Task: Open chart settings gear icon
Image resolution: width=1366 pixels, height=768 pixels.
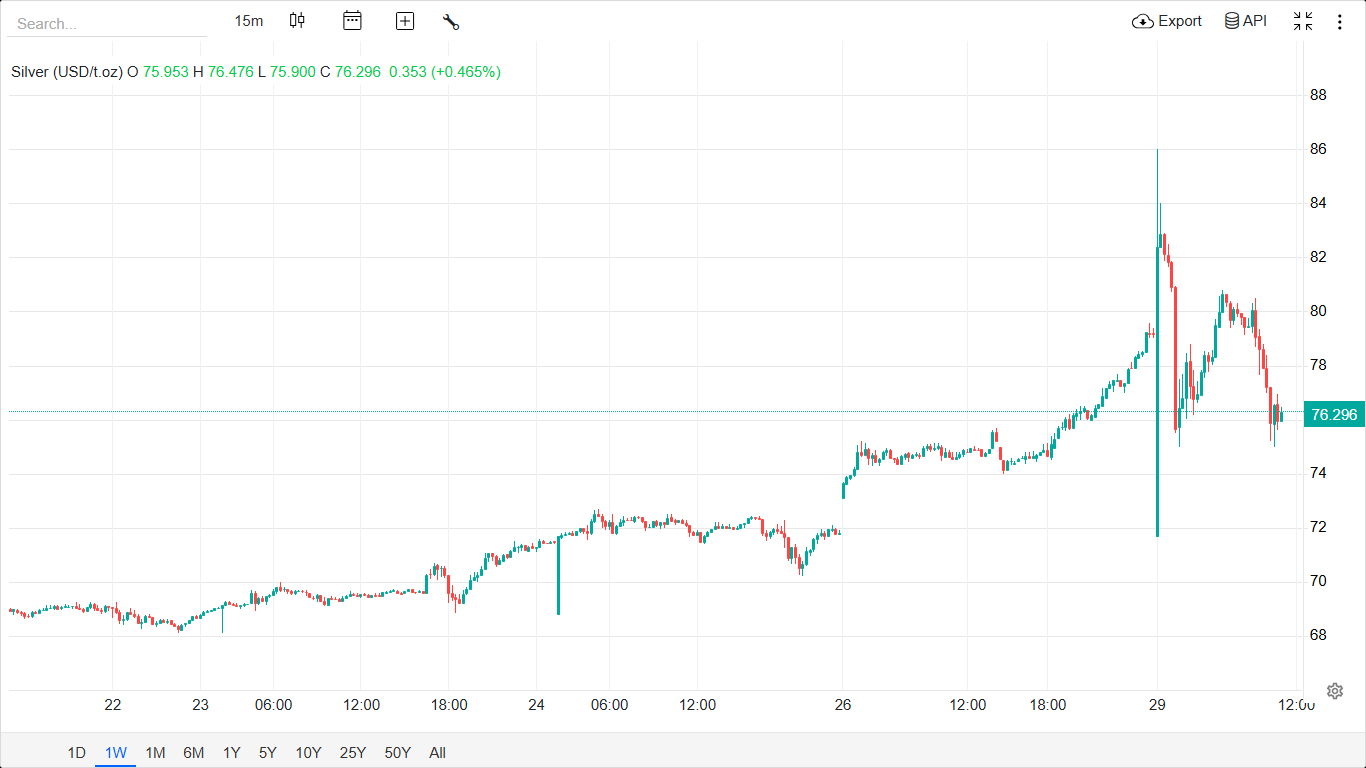Action: coord(1335,691)
